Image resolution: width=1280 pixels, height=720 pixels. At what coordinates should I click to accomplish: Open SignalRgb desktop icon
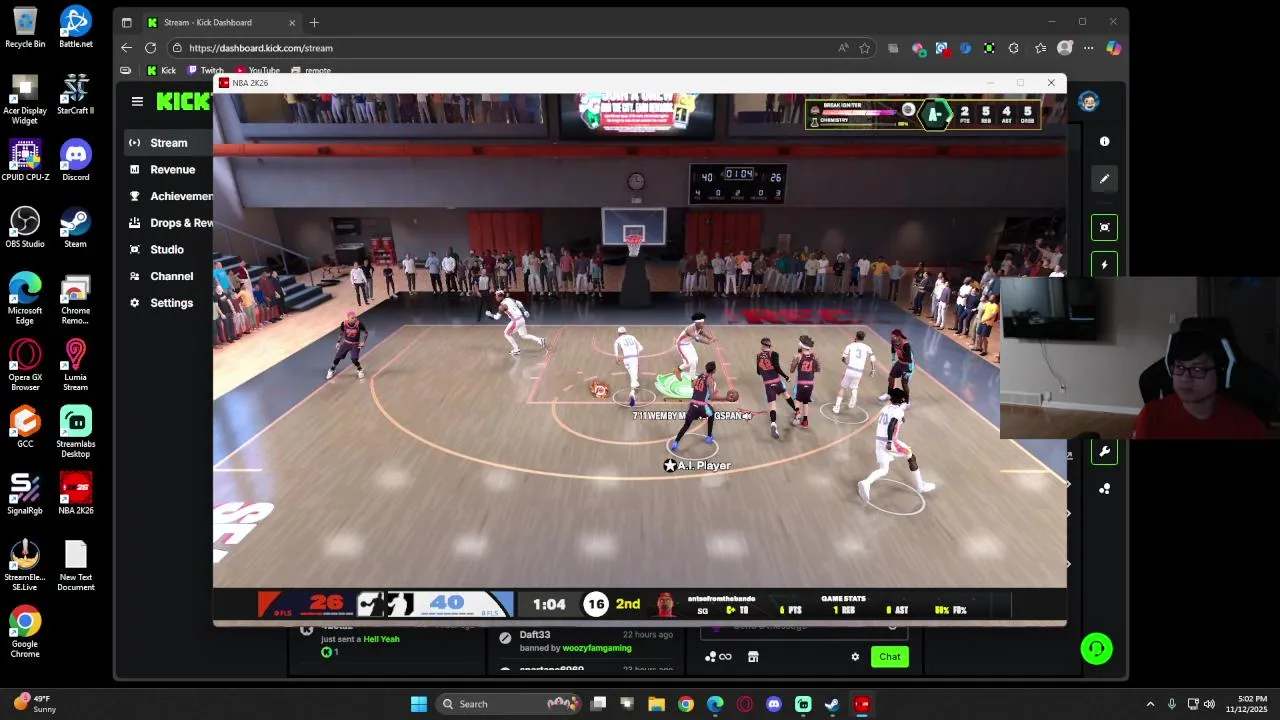[x=25, y=494]
